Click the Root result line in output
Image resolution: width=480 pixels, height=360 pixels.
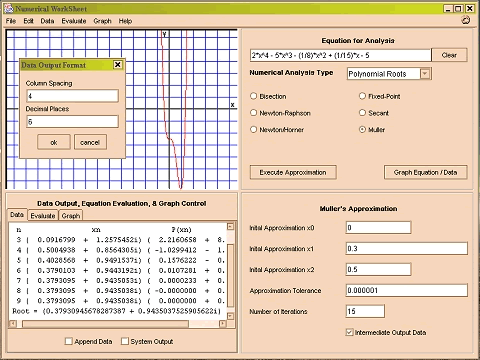[x=117, y=311]
